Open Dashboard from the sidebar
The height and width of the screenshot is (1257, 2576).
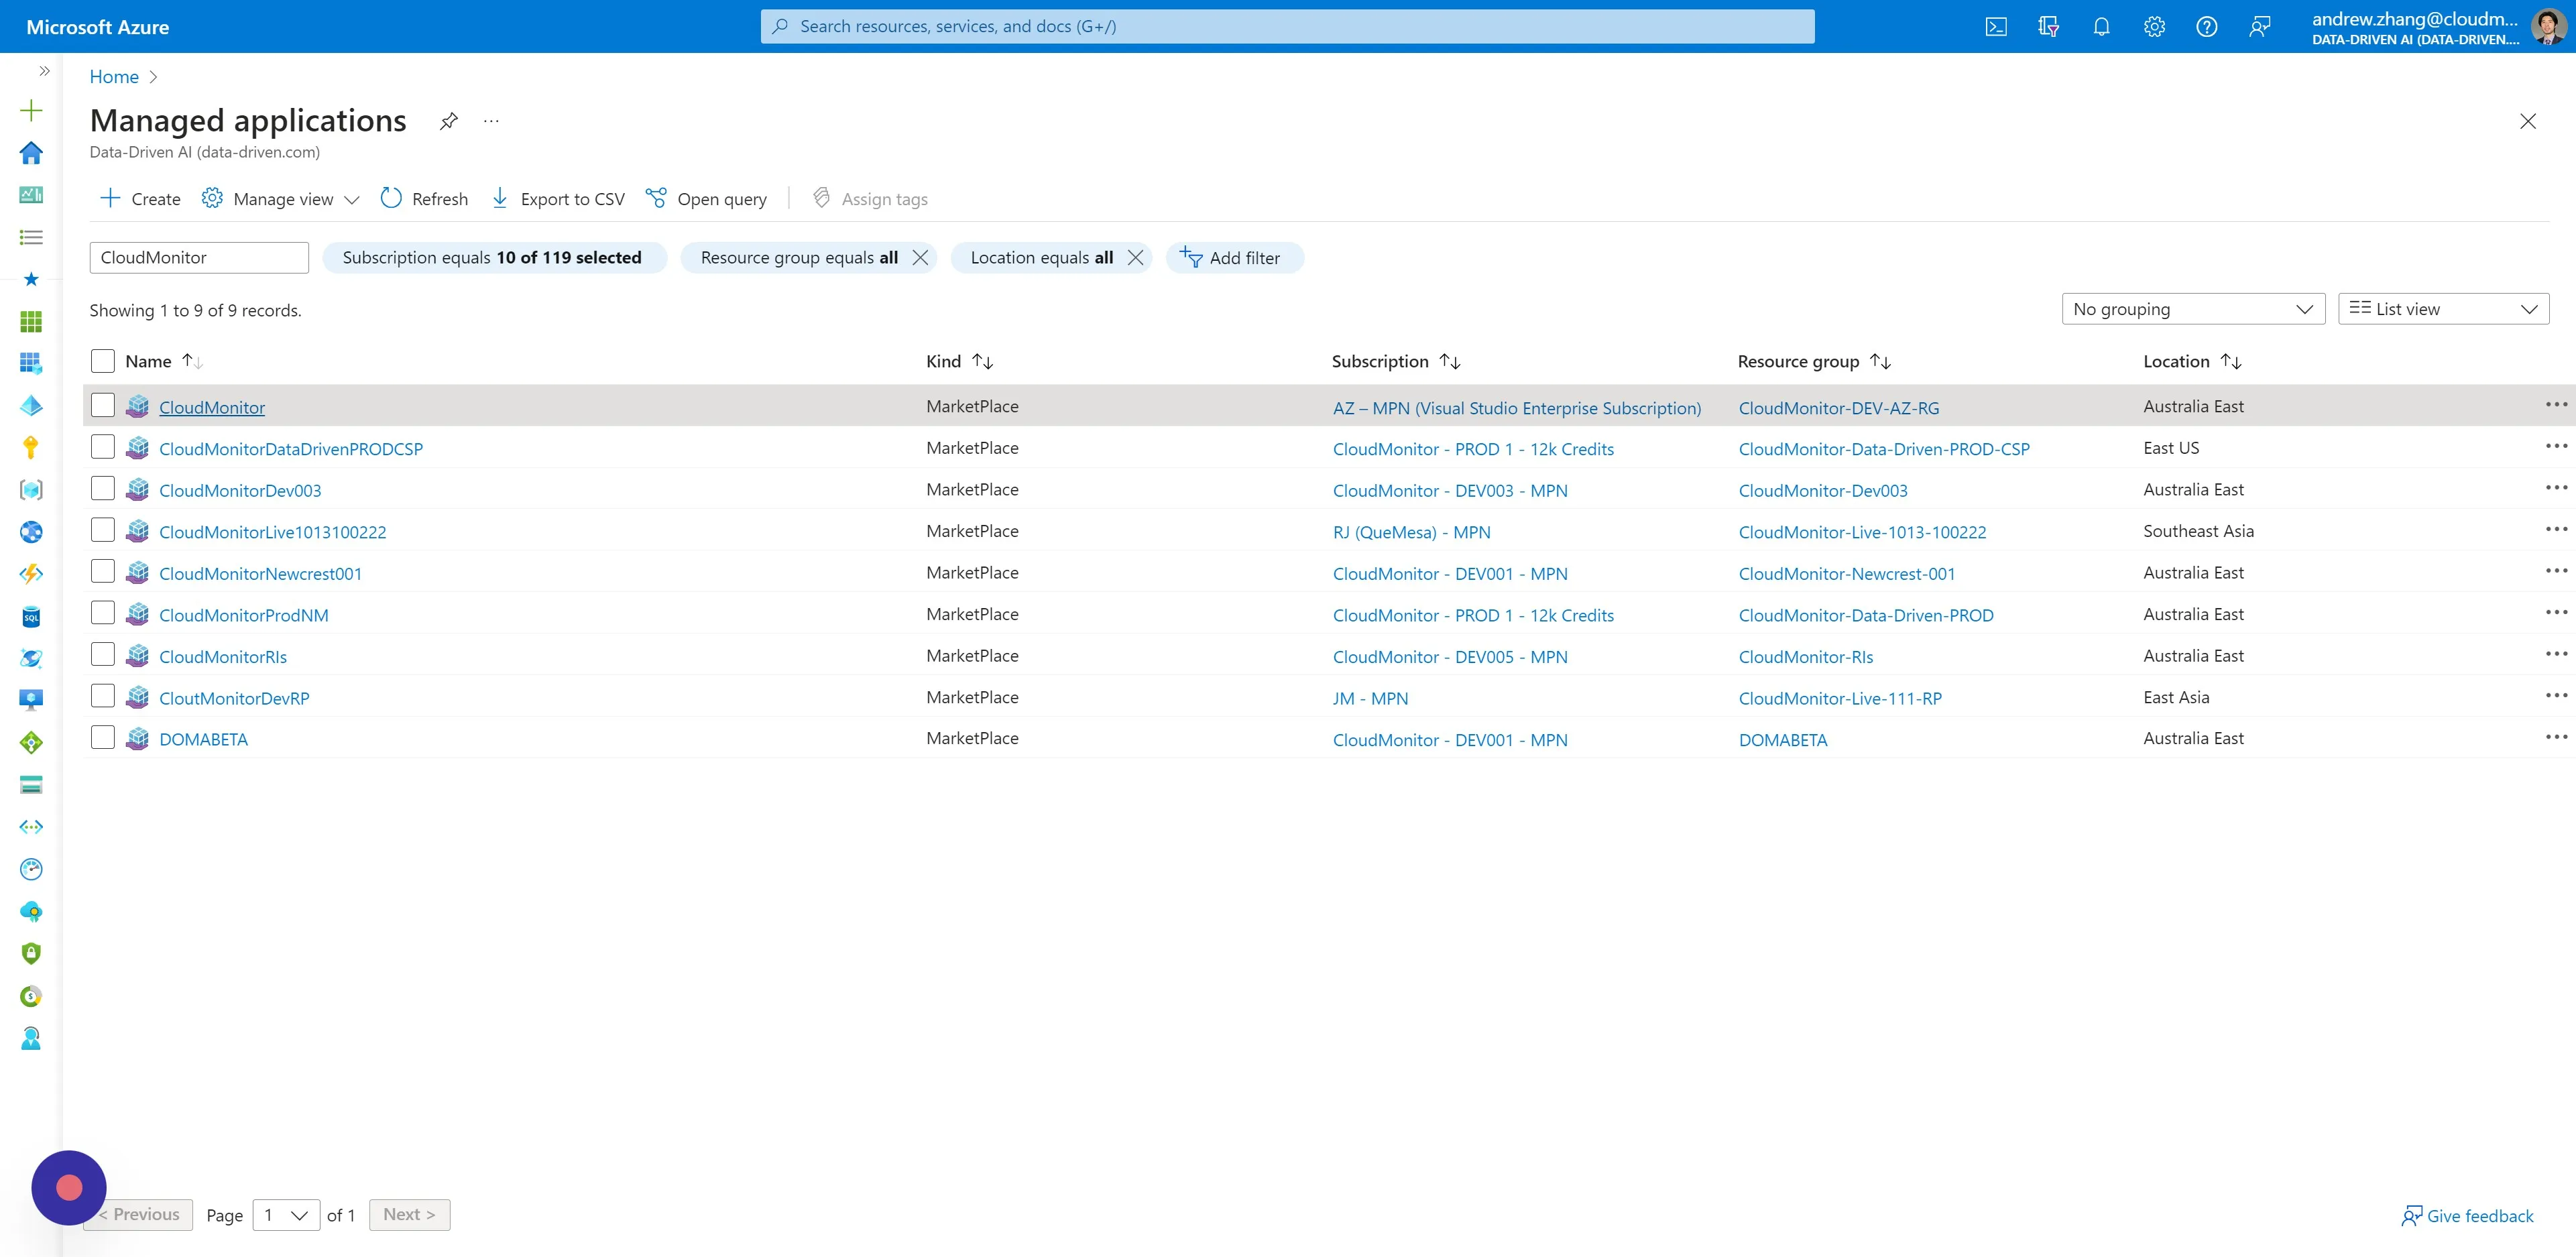tap(31, 194)
